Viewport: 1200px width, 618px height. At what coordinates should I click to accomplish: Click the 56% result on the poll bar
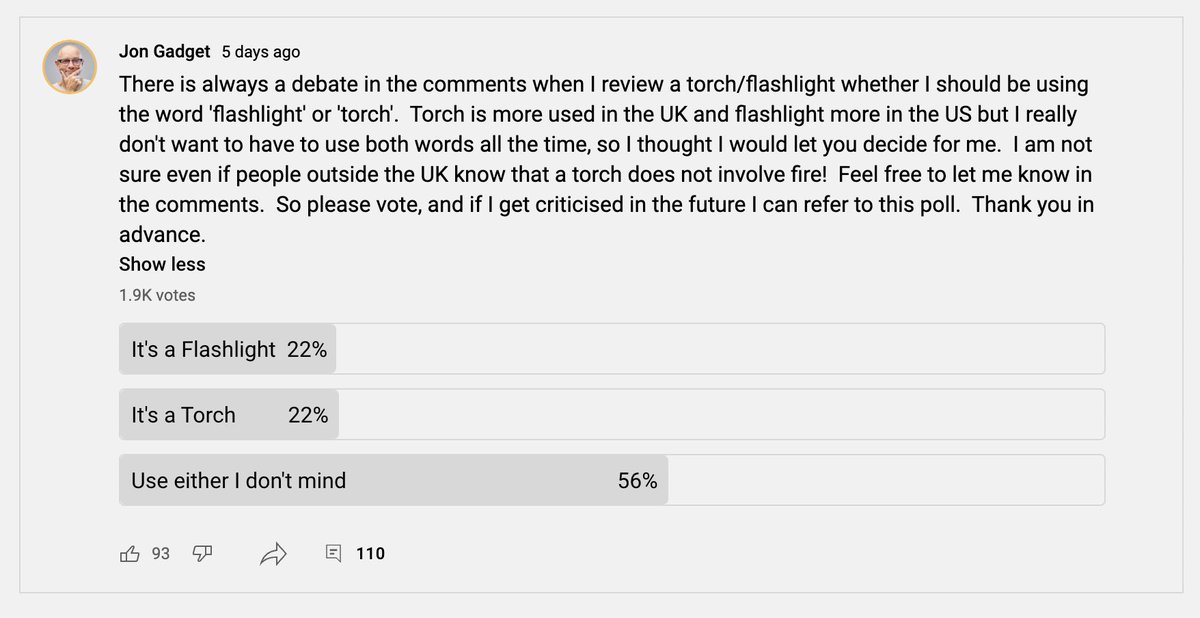coord(638,481)
